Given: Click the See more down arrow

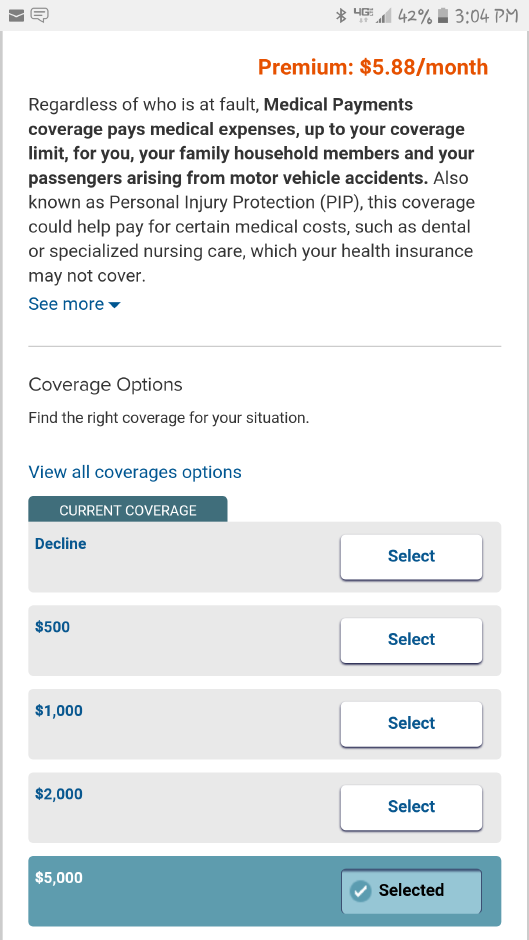Looking at the screenshot, I should 114,305.
